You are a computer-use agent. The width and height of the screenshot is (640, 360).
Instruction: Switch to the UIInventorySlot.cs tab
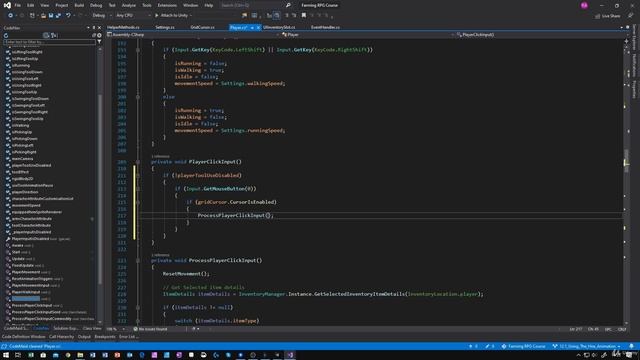pyautogui.click(x=279, y=27)
